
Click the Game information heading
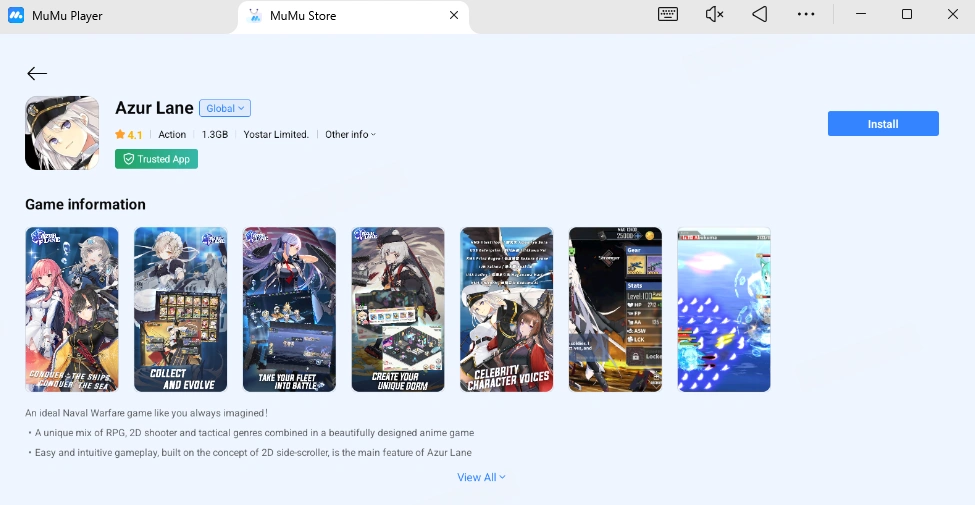[x=85, y=205]
